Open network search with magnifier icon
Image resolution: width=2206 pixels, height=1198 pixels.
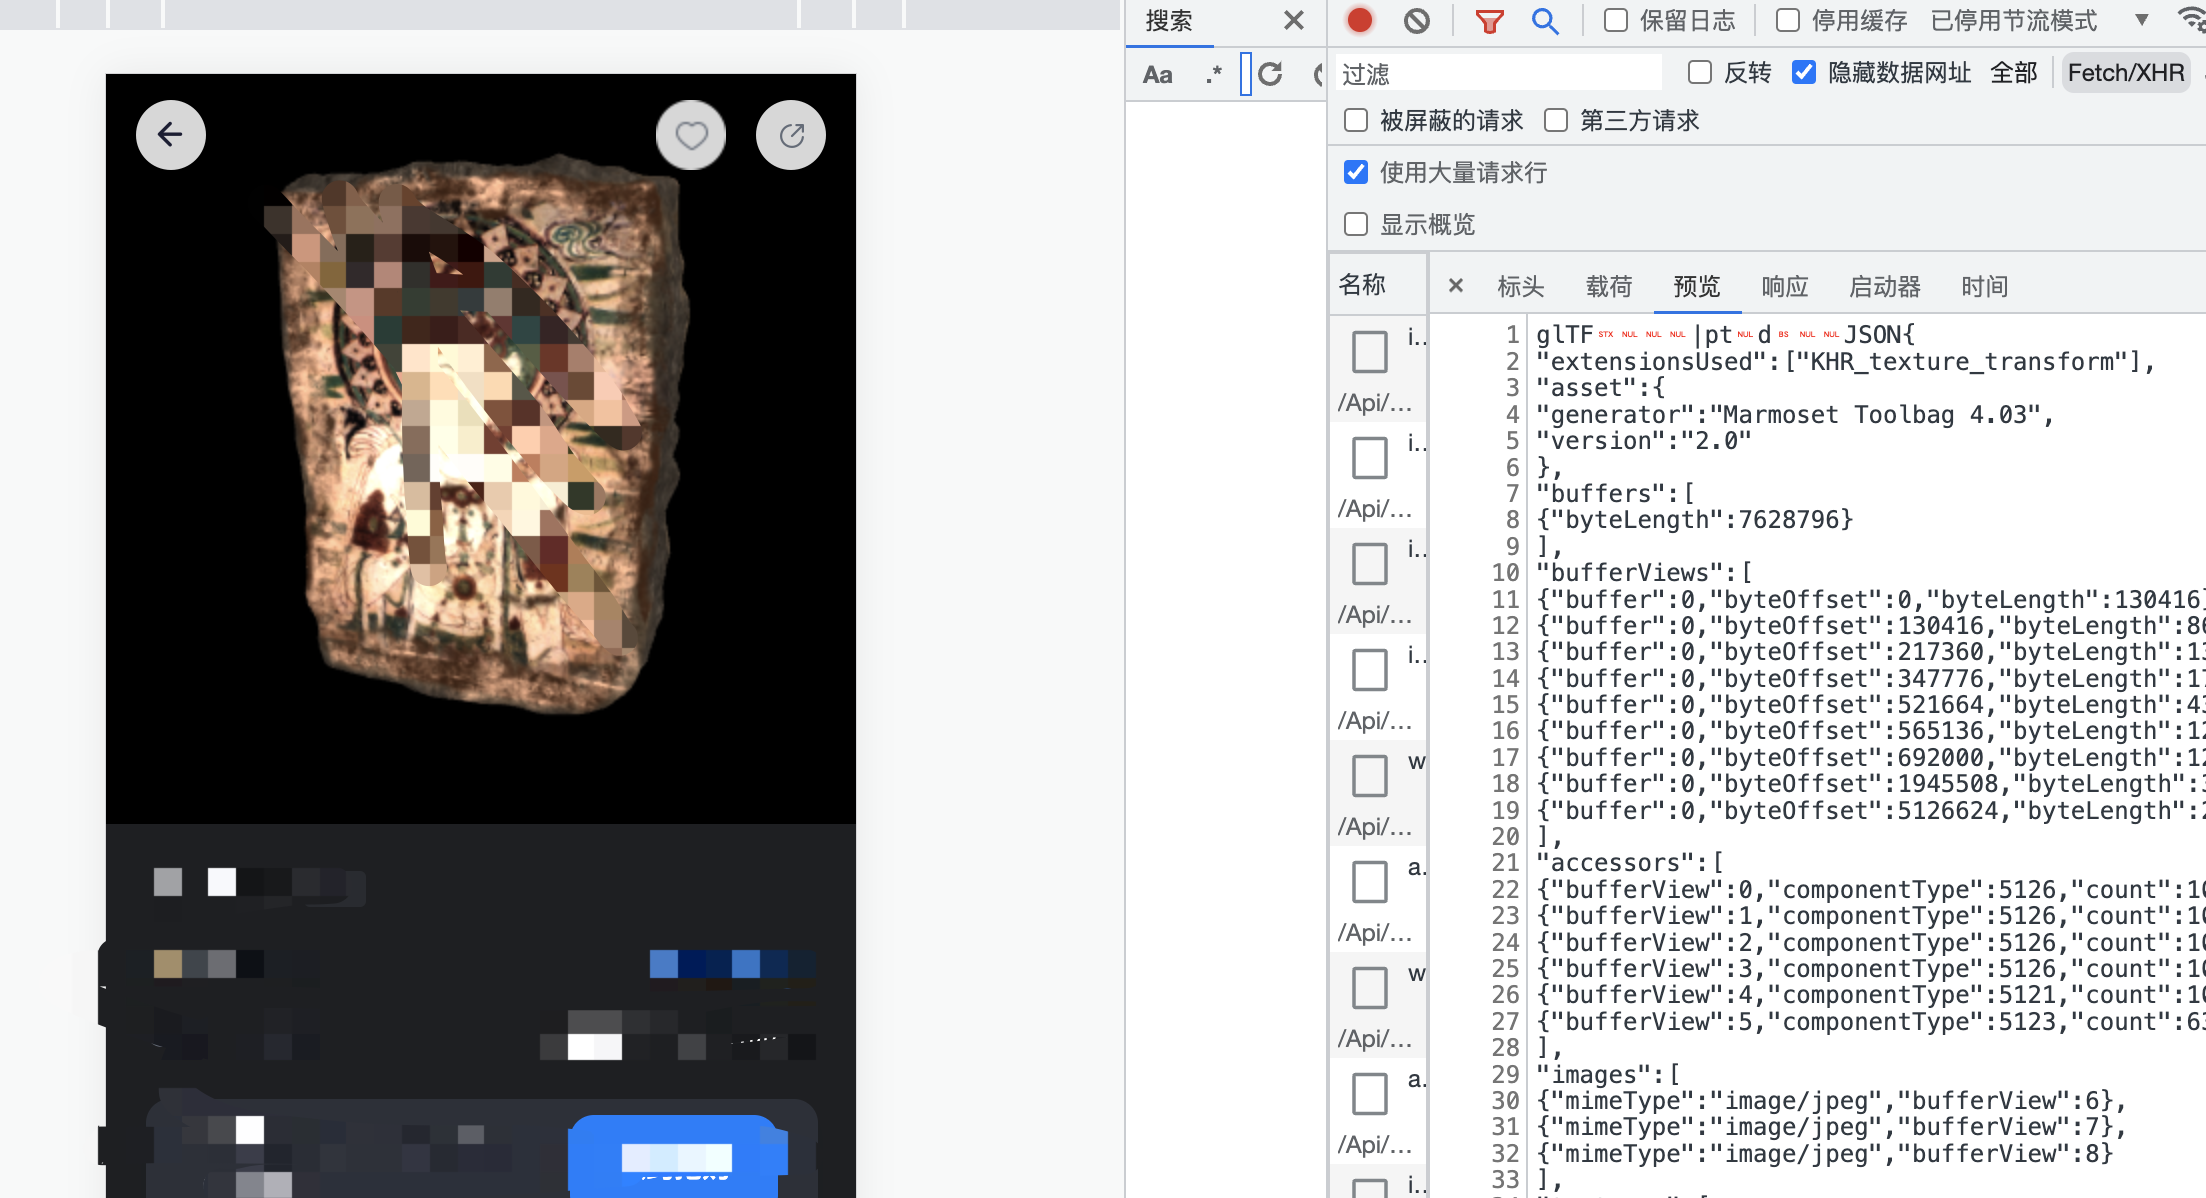click(x=1545, y=20)
